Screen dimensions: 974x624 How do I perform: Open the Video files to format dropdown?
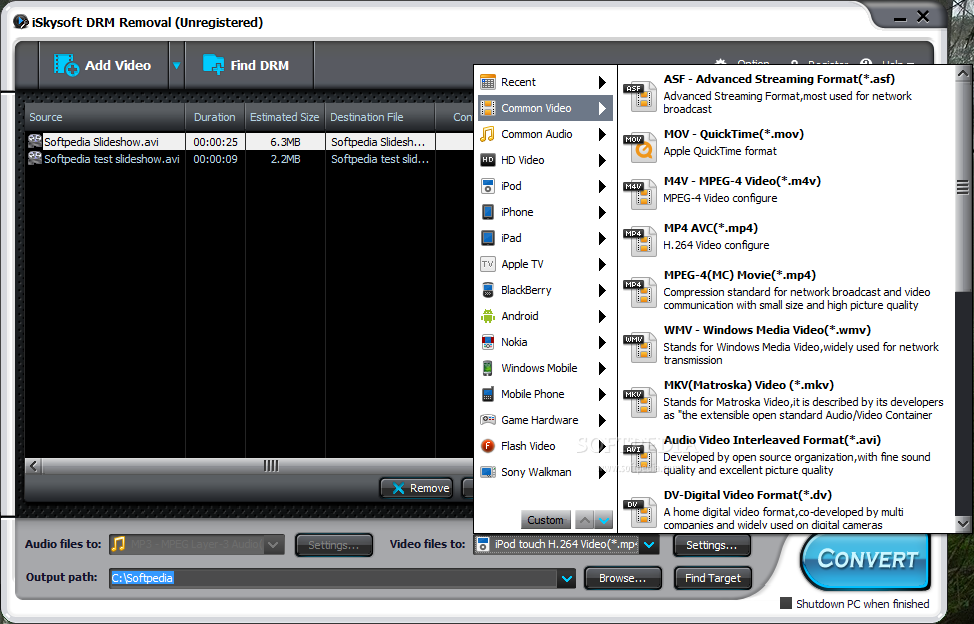[649, 545]
